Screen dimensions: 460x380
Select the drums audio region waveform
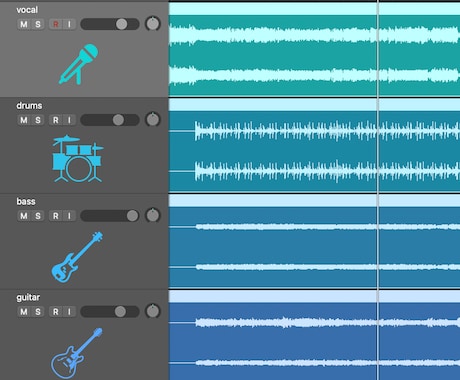pos(315,151)
